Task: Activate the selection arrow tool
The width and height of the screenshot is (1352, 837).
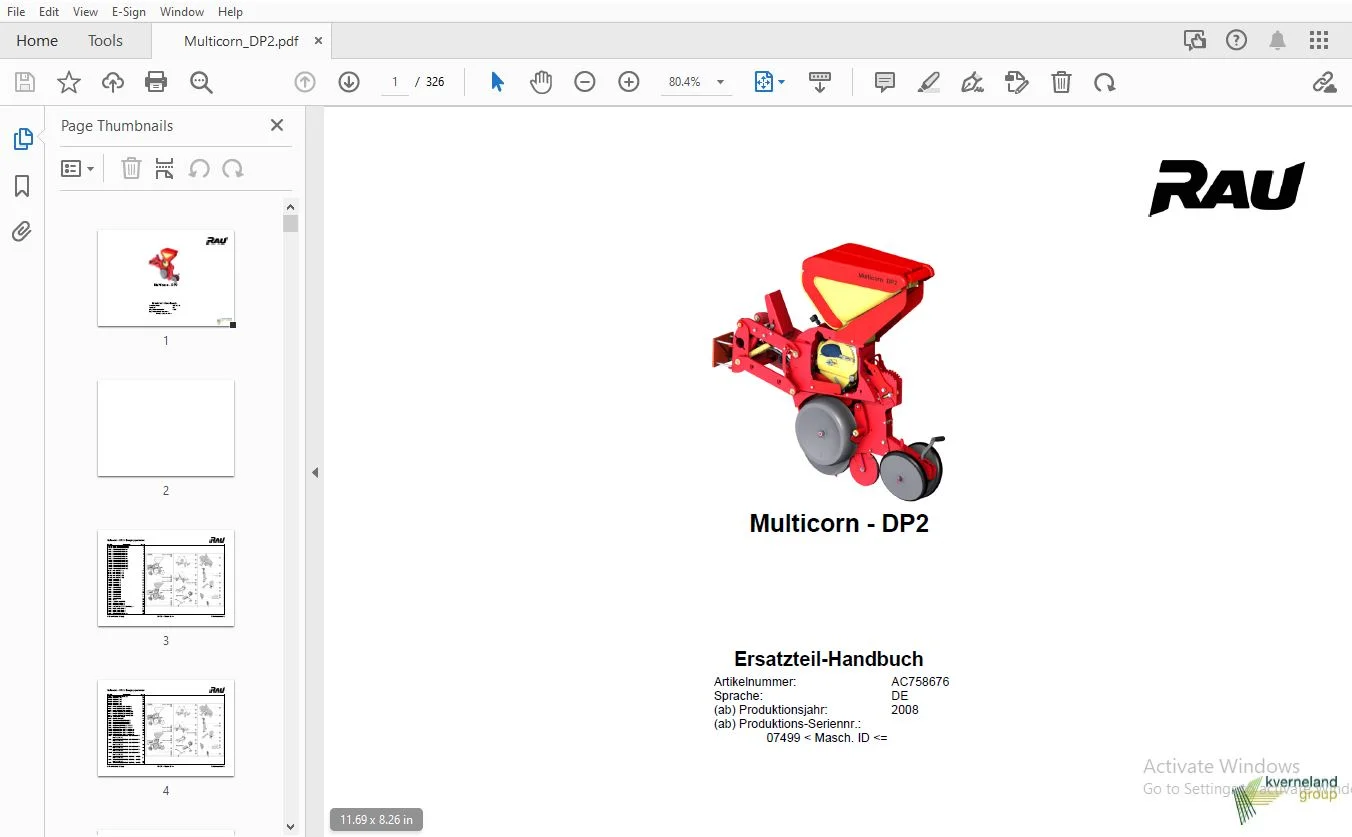Action: (x=497, y=82)
